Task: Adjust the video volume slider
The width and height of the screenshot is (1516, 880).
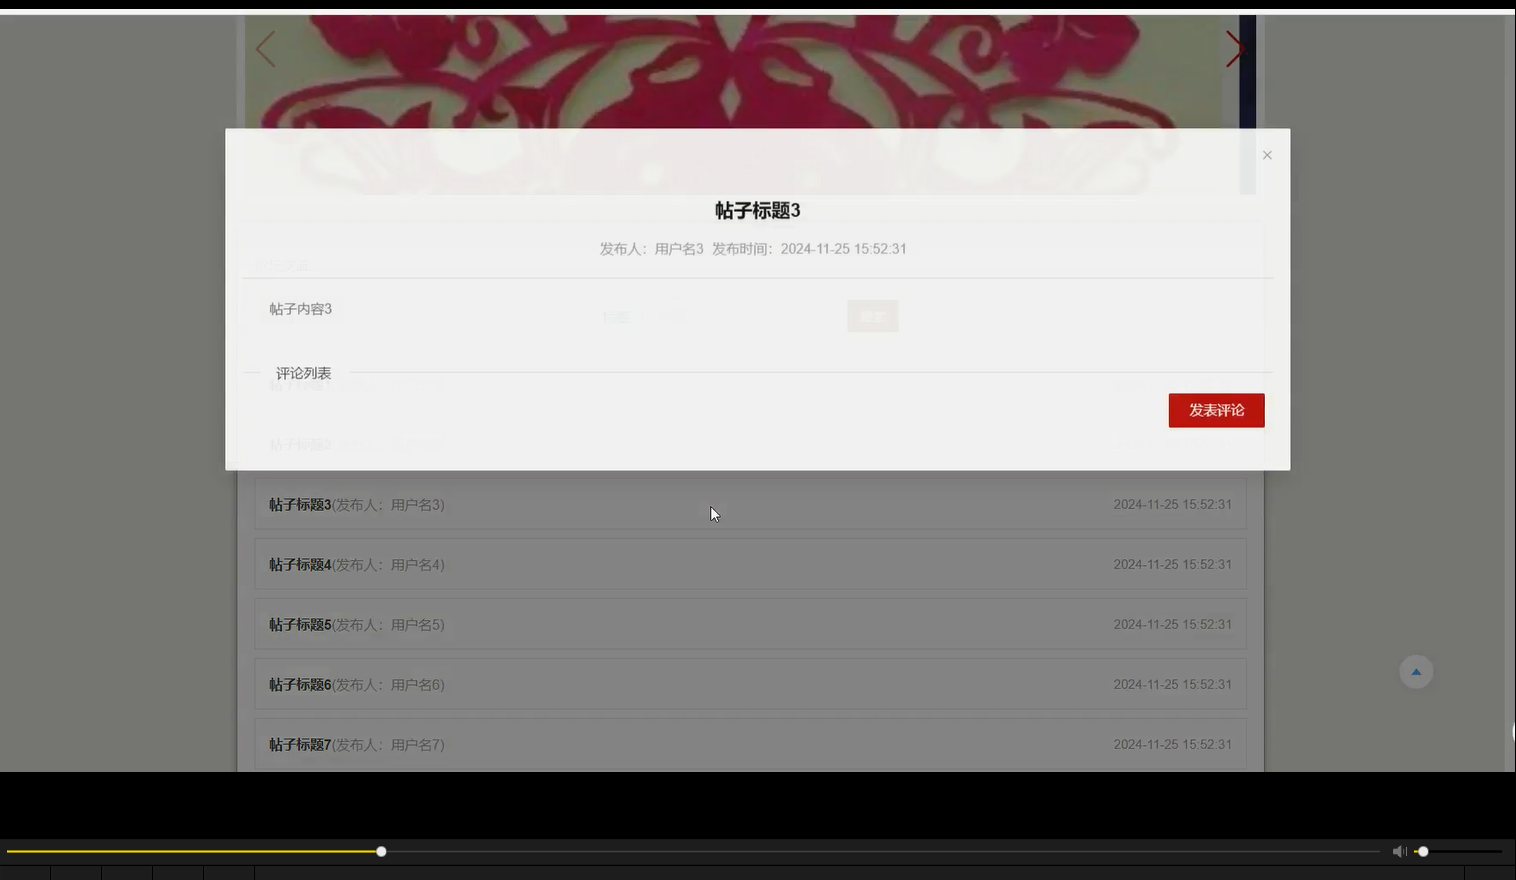Action: point(1459,851)
